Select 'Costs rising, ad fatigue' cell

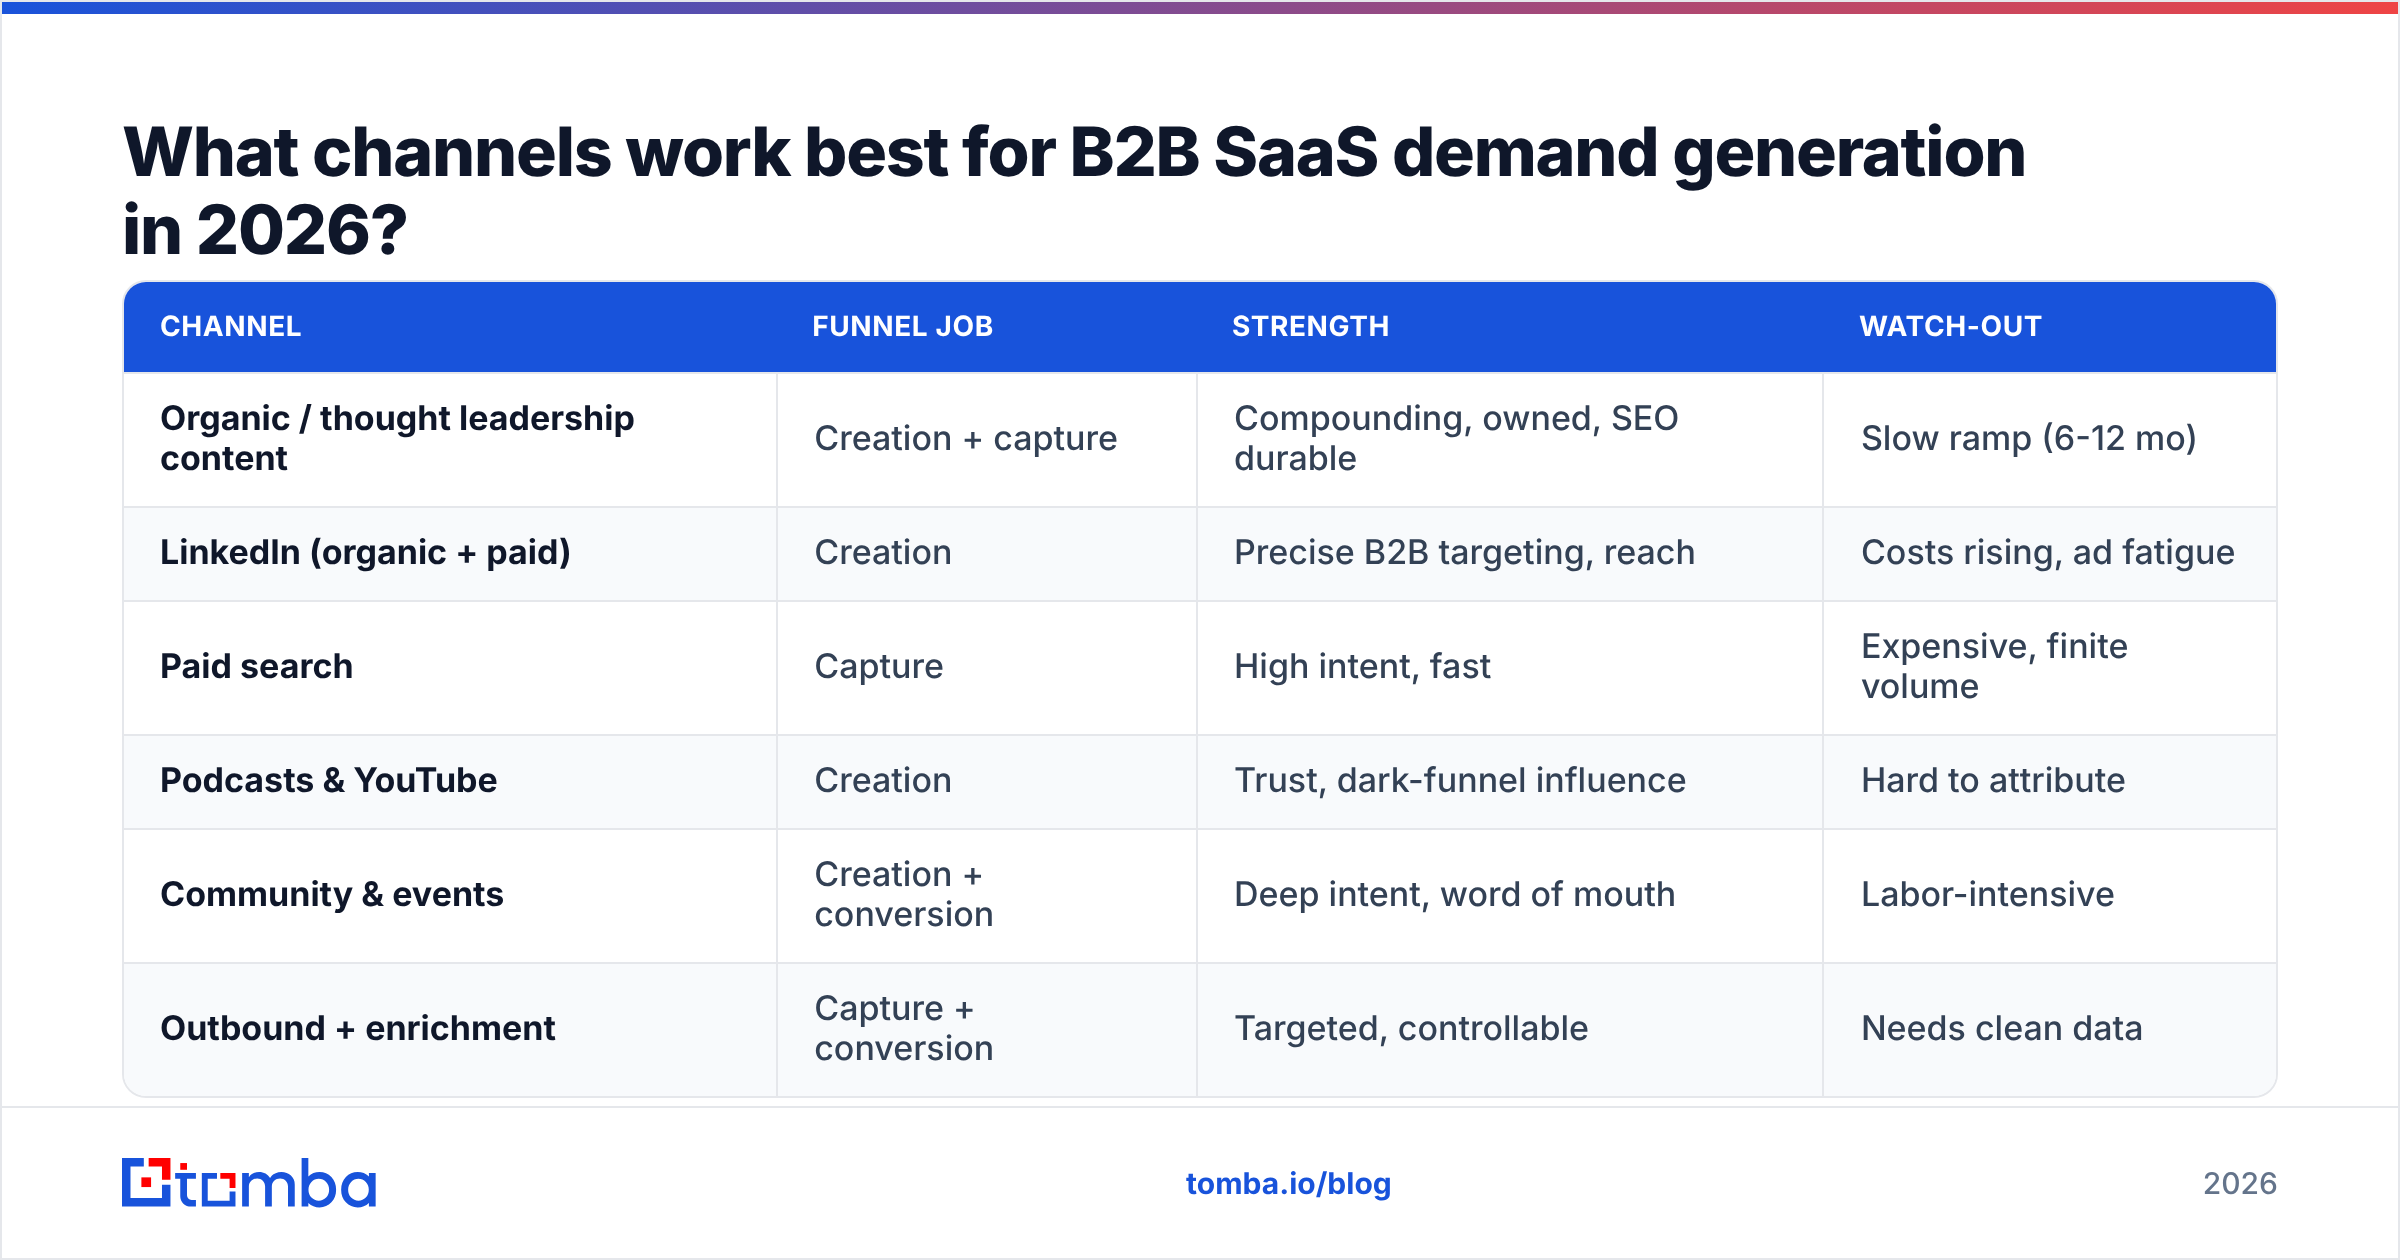coord(2050,553)
